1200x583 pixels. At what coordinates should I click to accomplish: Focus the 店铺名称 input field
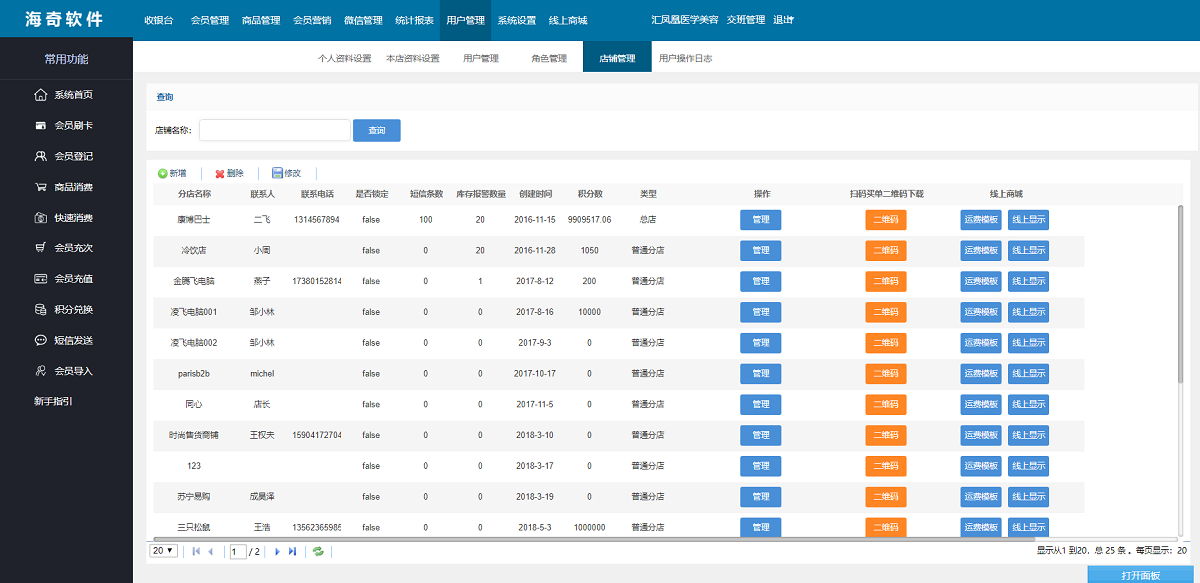point(275,130)
